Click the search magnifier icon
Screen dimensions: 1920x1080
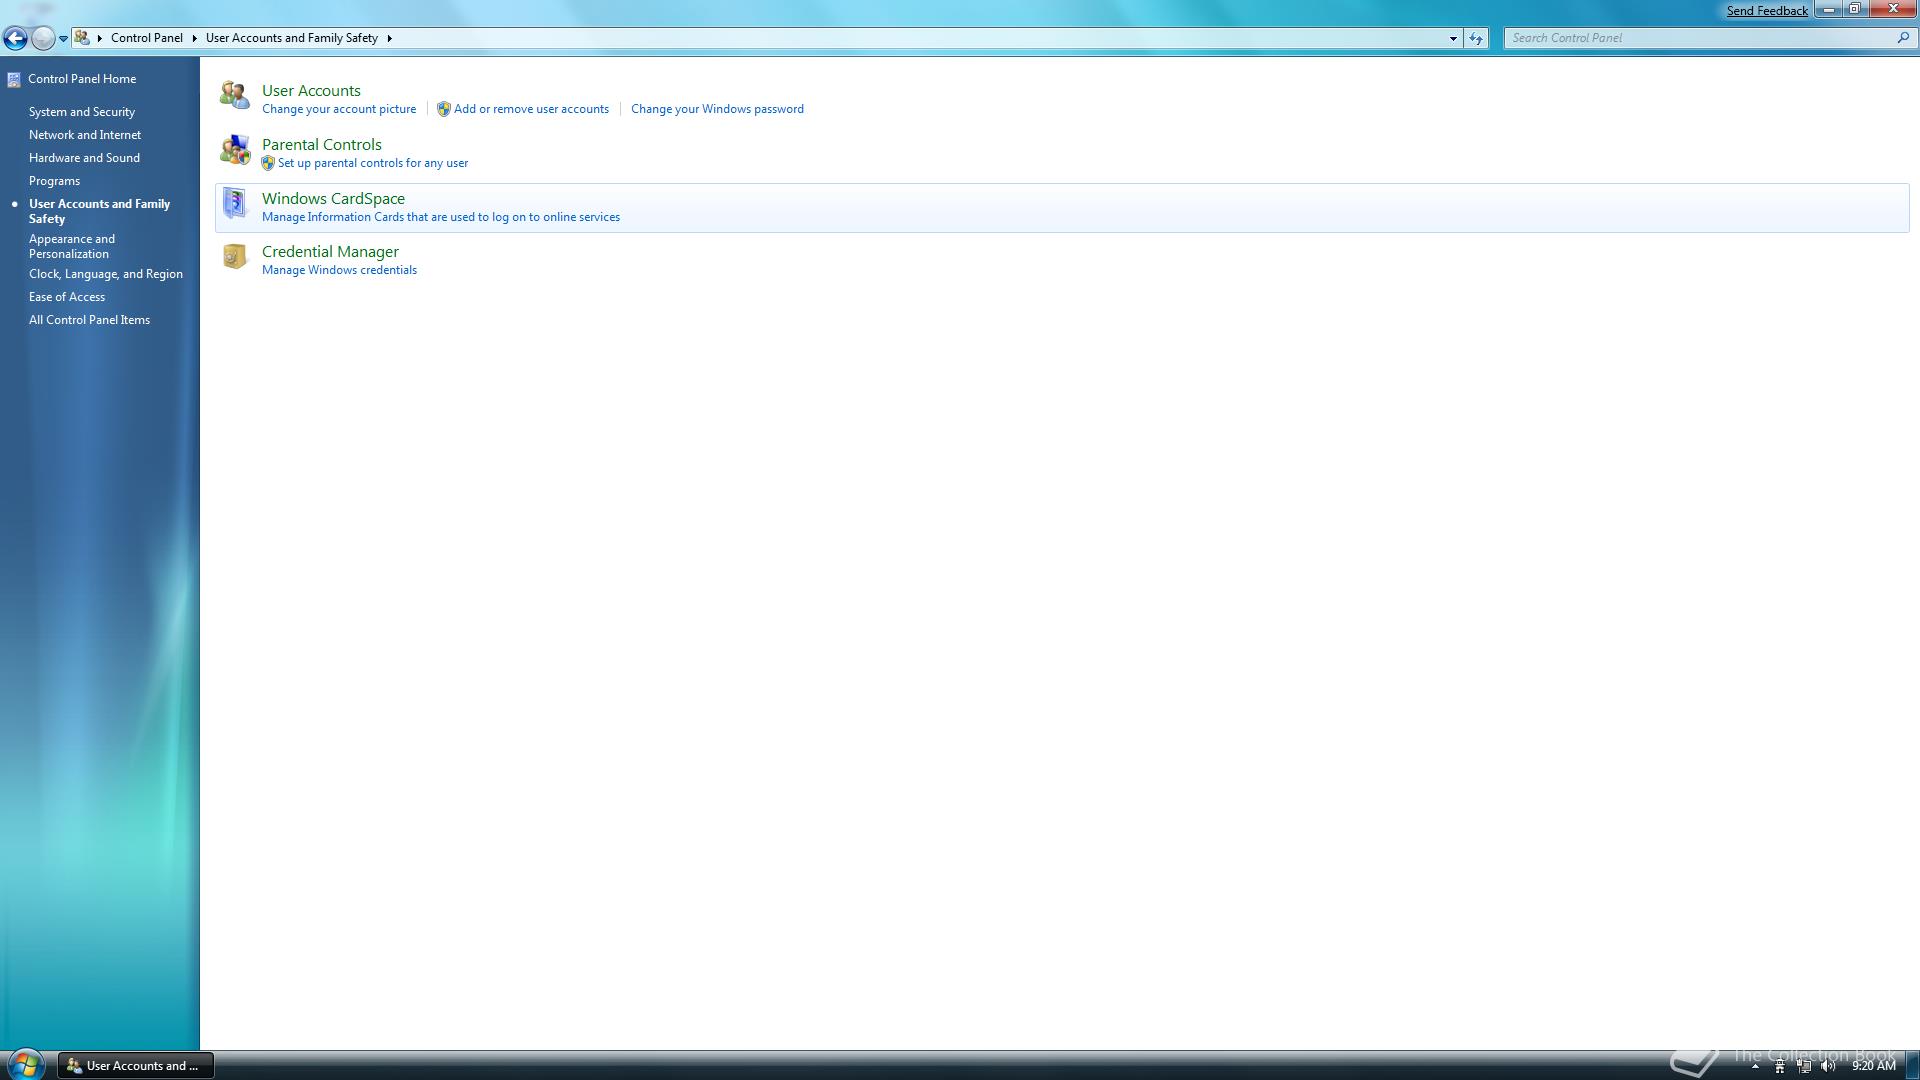(1903, 38)
